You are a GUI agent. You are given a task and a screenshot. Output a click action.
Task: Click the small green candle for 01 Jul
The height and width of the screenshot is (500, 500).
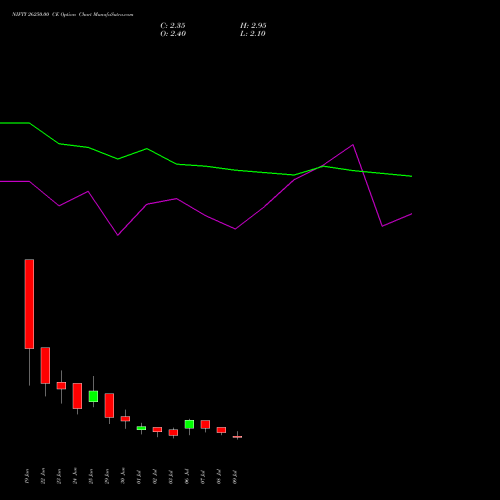coord(141,428)
